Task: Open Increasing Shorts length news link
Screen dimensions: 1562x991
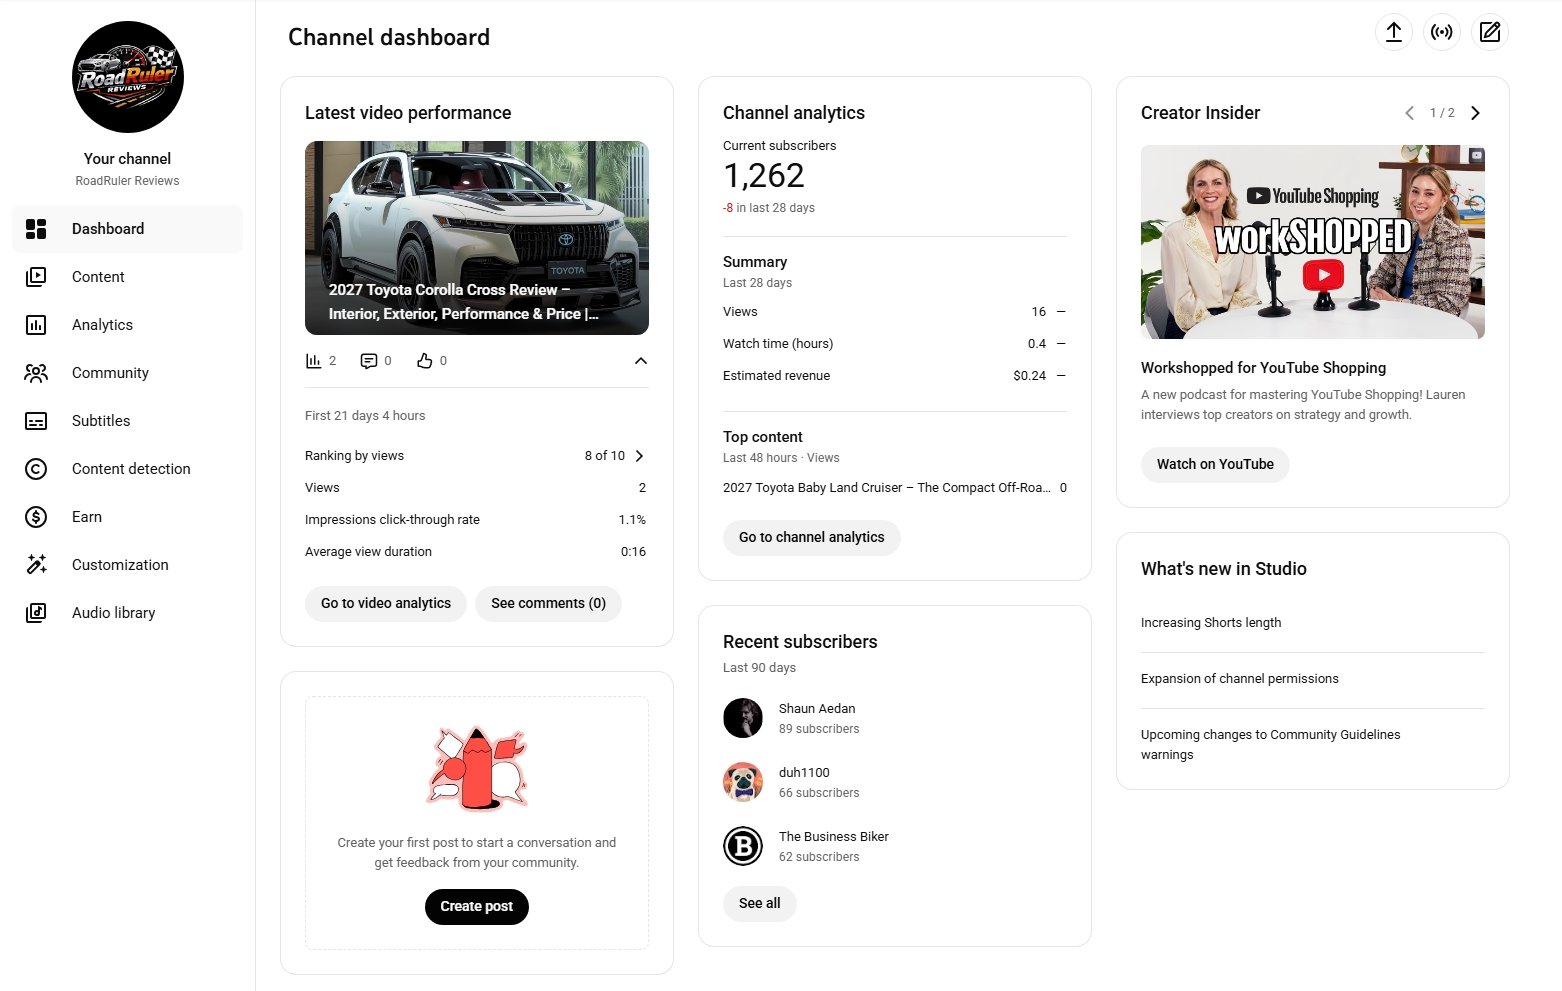Action: click(1210, 623)
